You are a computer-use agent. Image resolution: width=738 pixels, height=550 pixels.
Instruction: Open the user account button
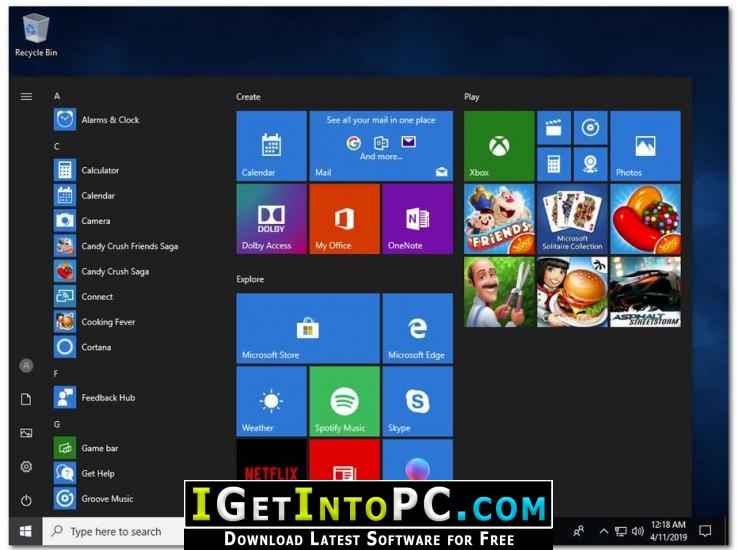click(x=26, y=366)
